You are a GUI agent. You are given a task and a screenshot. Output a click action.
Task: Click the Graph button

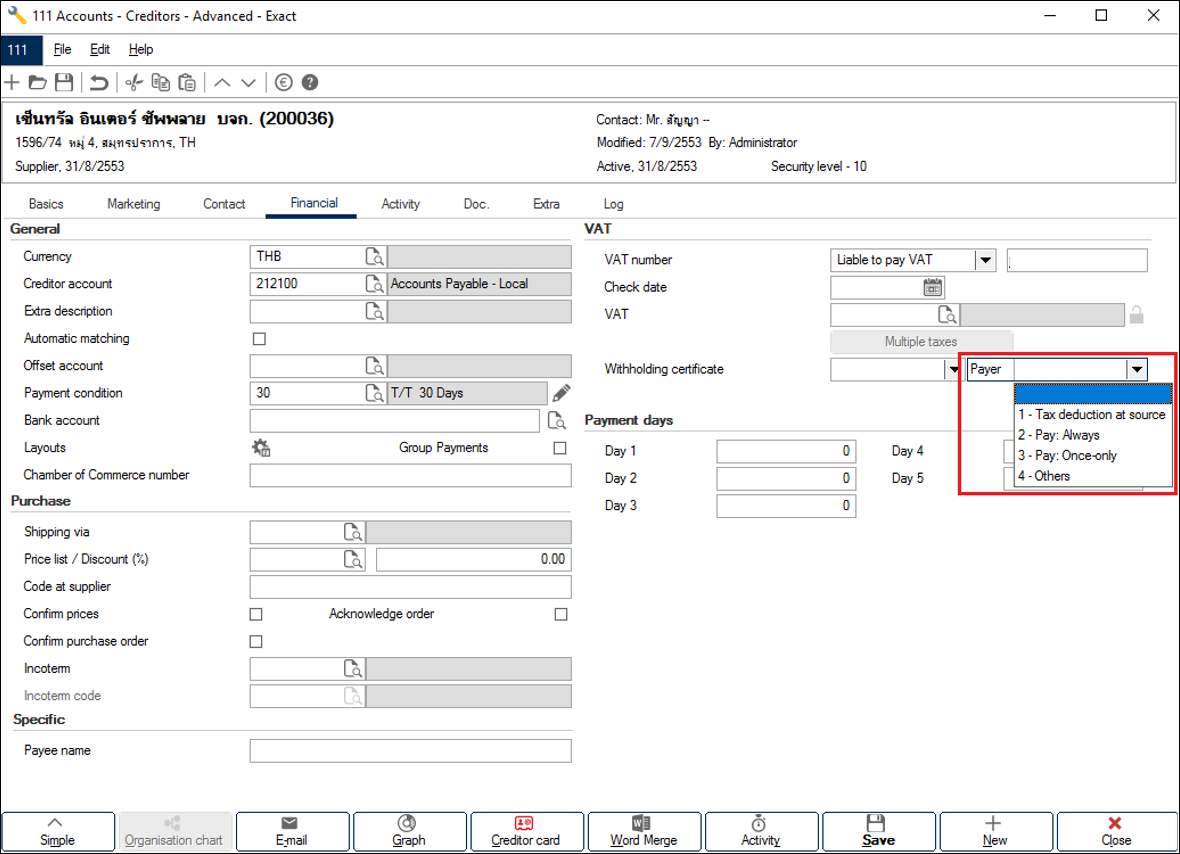tap(409, 831)
